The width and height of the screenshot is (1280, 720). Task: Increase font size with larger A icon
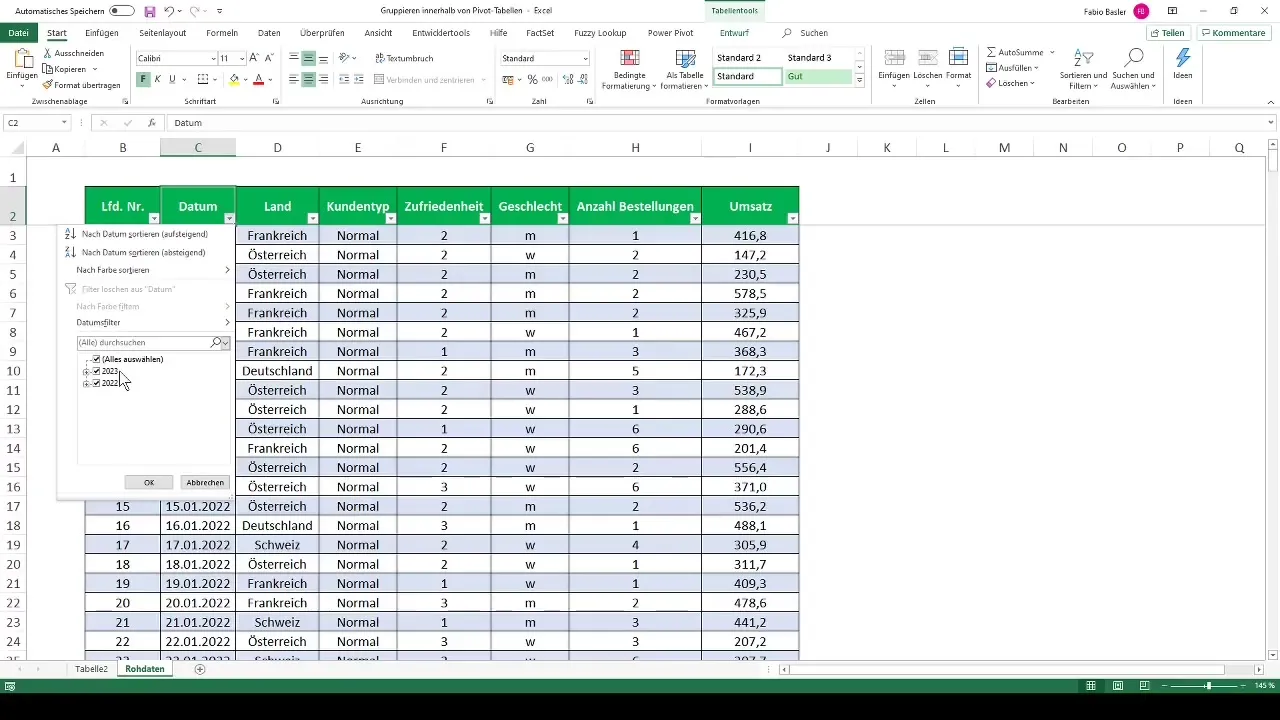pyautogui.click(x=254, y=58)
